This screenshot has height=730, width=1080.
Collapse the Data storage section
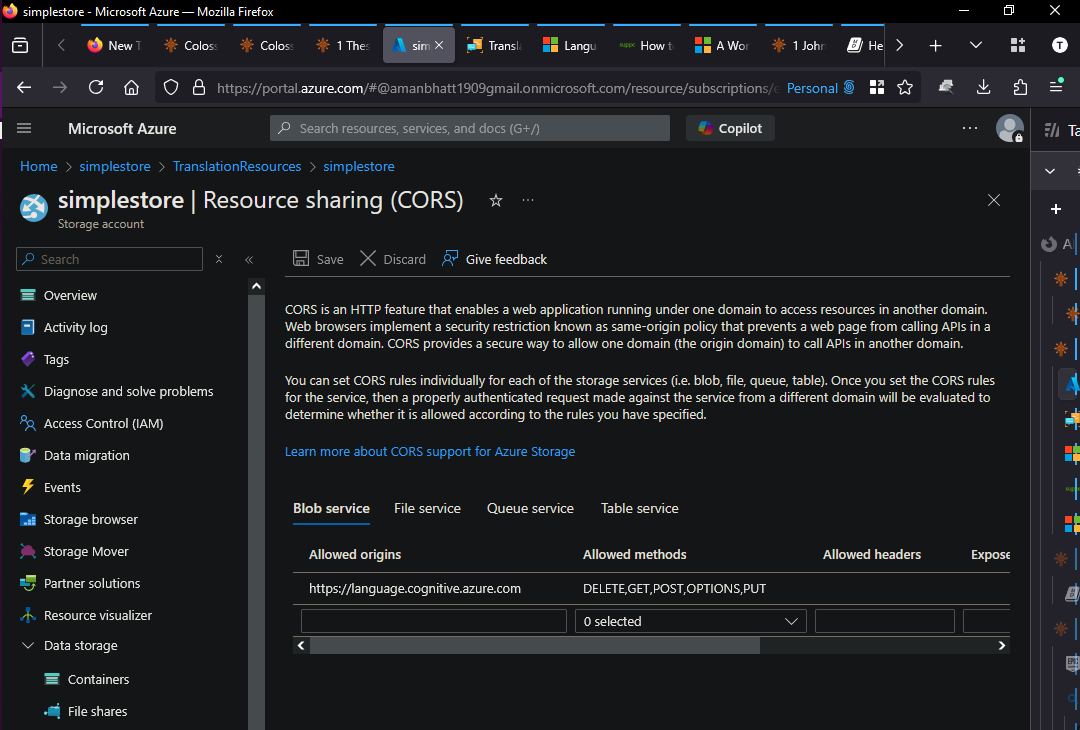[27, 646]
